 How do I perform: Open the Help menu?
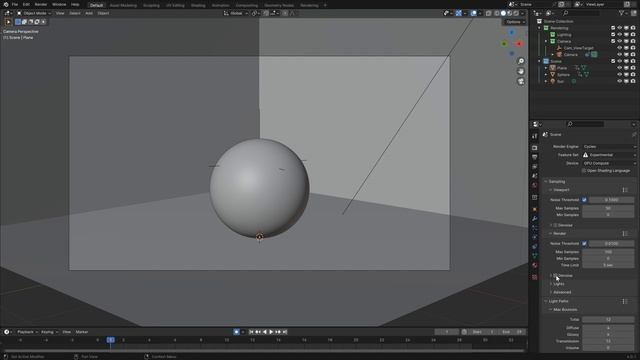point(75,4)
